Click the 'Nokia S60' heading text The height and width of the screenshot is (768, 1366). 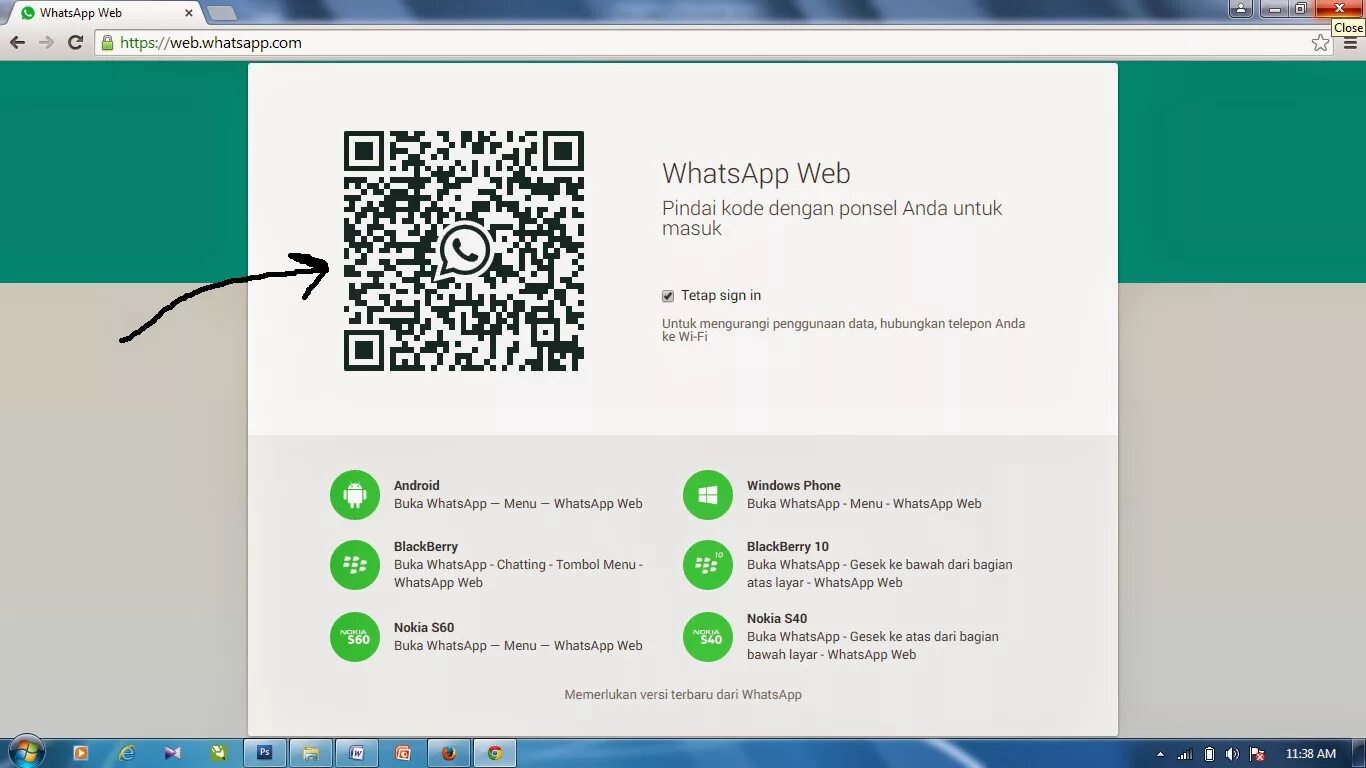(424, 627)
